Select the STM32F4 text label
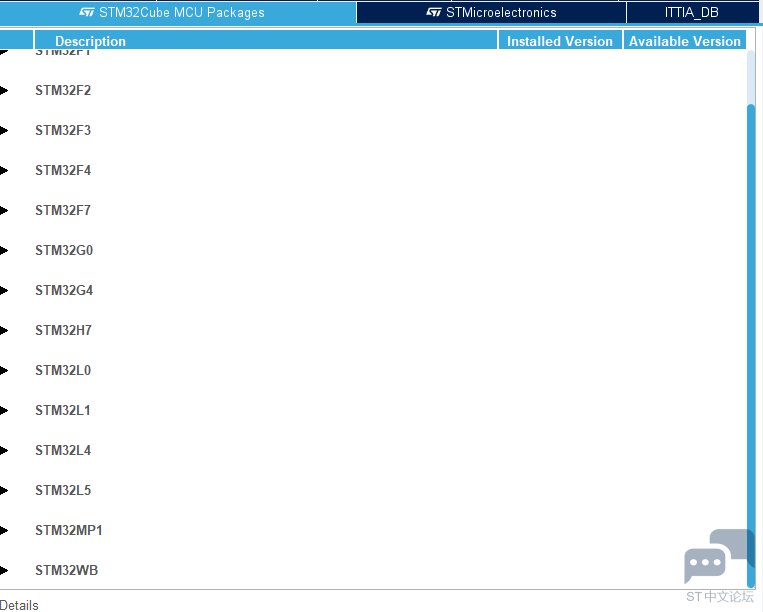Viewport: 763px width, 612px height. (x=63, y=170)
